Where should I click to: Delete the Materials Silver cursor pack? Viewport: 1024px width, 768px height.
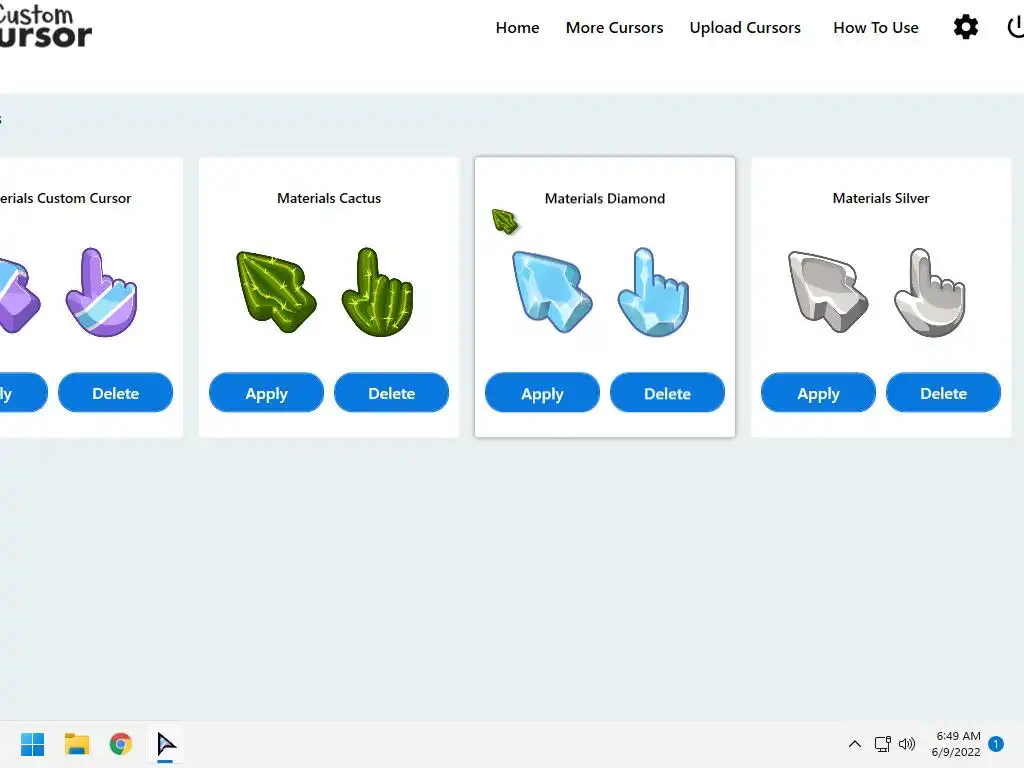tap(943, 393)
